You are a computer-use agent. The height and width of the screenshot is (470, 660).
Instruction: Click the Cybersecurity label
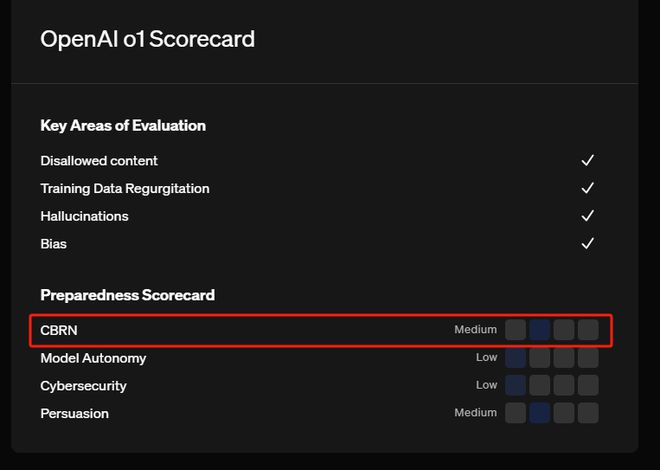point(83,385)
